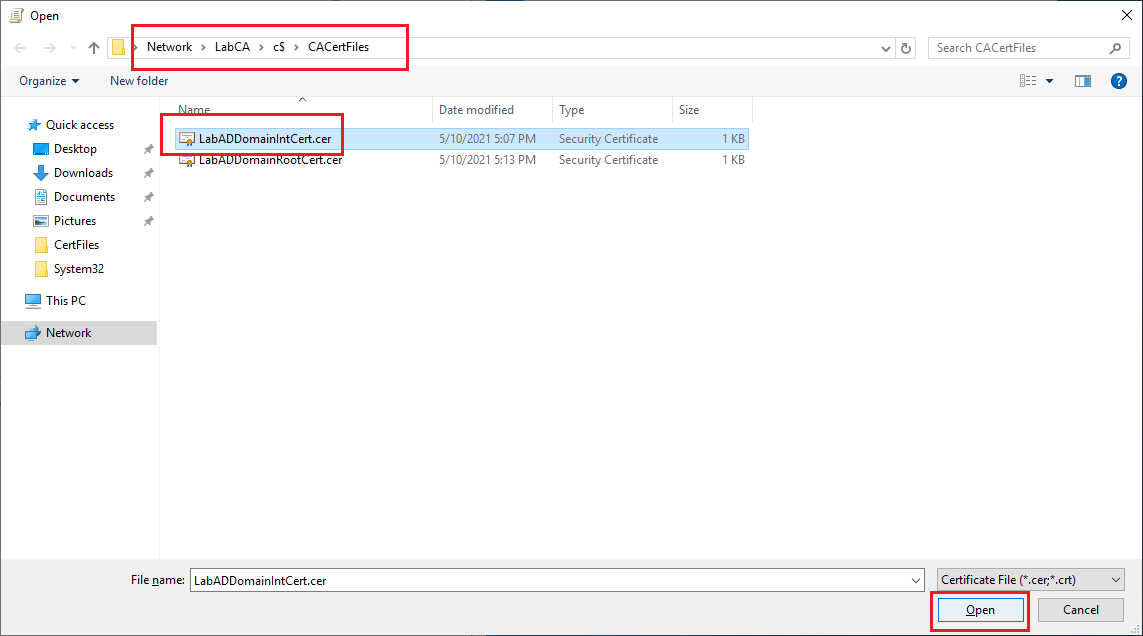This screenshot has width=1143, height=636.
Task: Click the Cancel button
Action: [x=1080, y=610]
